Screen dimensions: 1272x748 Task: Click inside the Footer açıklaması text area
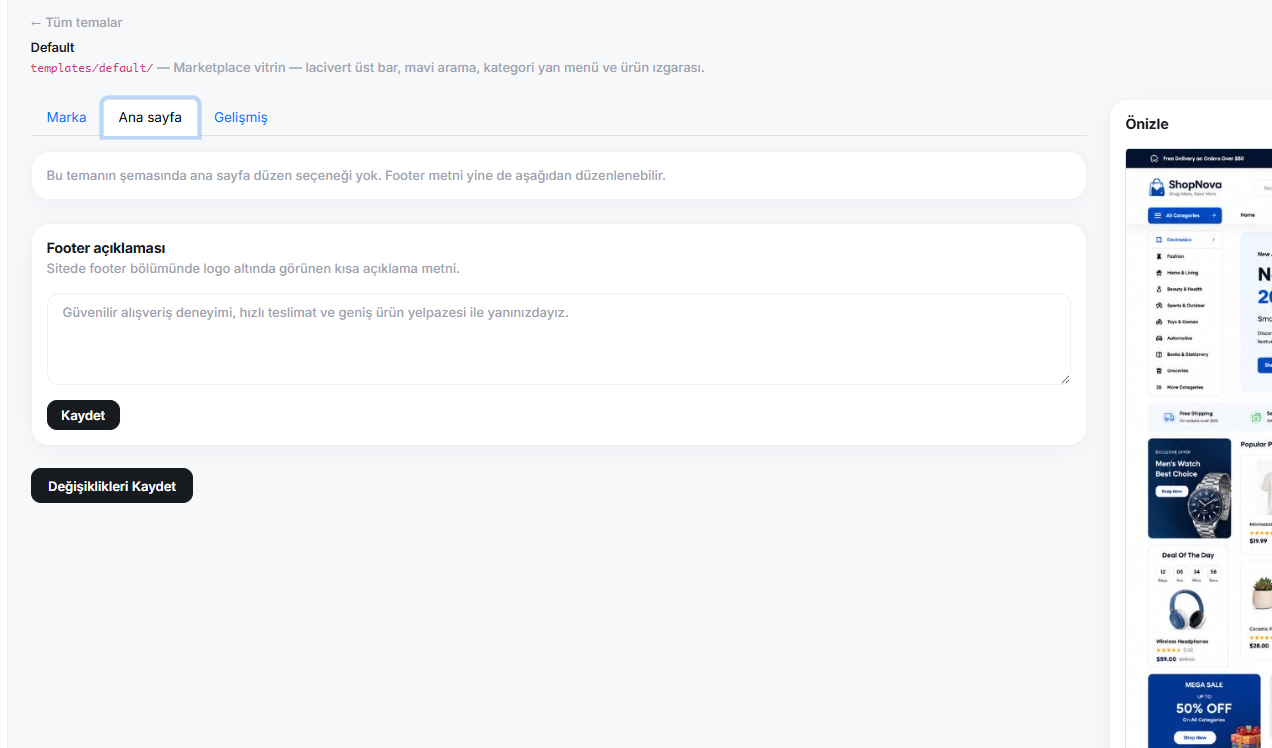point(559,339)
